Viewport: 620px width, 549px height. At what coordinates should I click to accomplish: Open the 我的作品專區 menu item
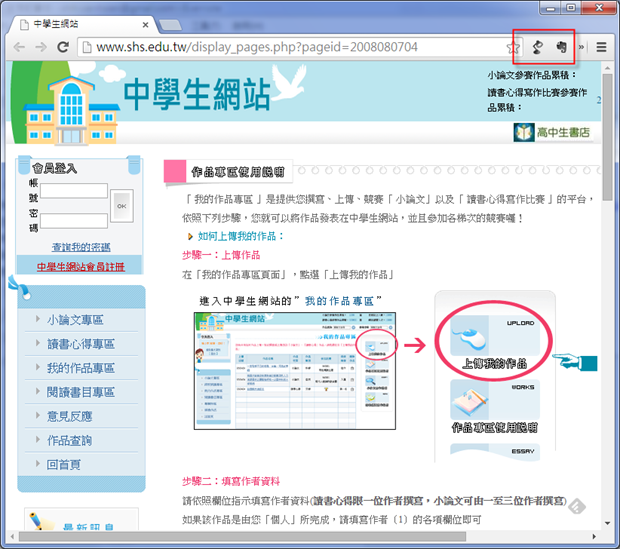click(81, 368)
